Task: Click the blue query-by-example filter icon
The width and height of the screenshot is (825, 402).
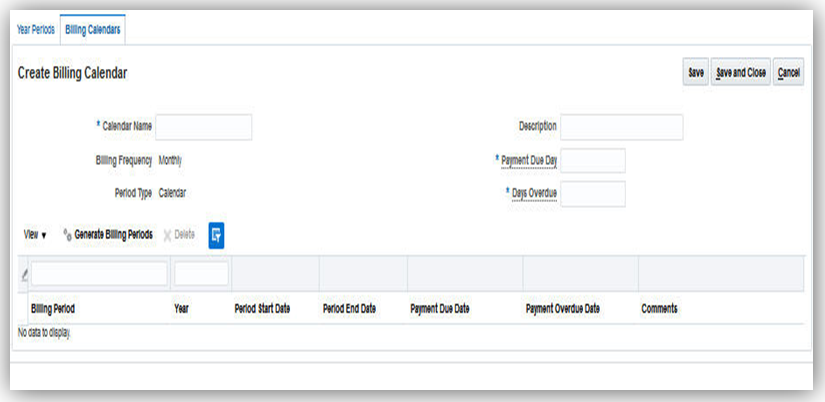Action: pos(216,234)
